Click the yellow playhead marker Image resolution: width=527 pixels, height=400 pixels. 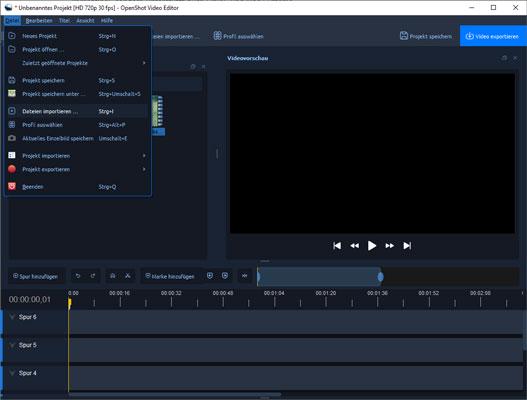[x=70, y=303]
